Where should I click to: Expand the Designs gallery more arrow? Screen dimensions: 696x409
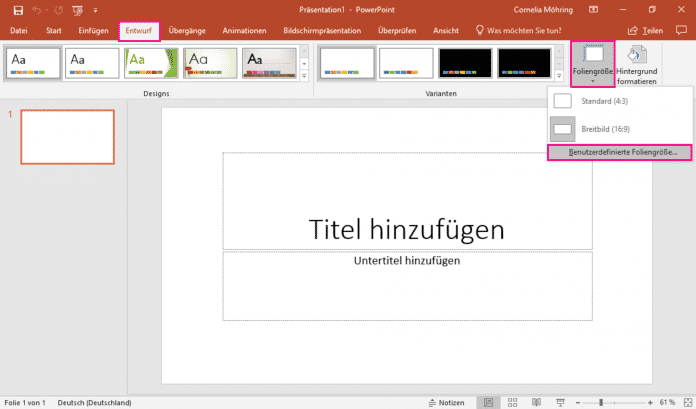point(304,76)
